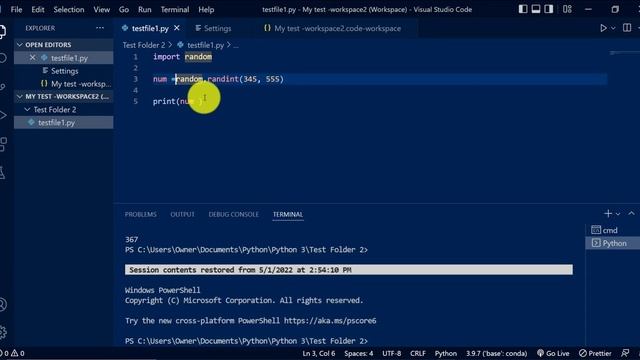Click the 'import random' code line
Screen dimensions: 640x360
(x=182, y=57)
